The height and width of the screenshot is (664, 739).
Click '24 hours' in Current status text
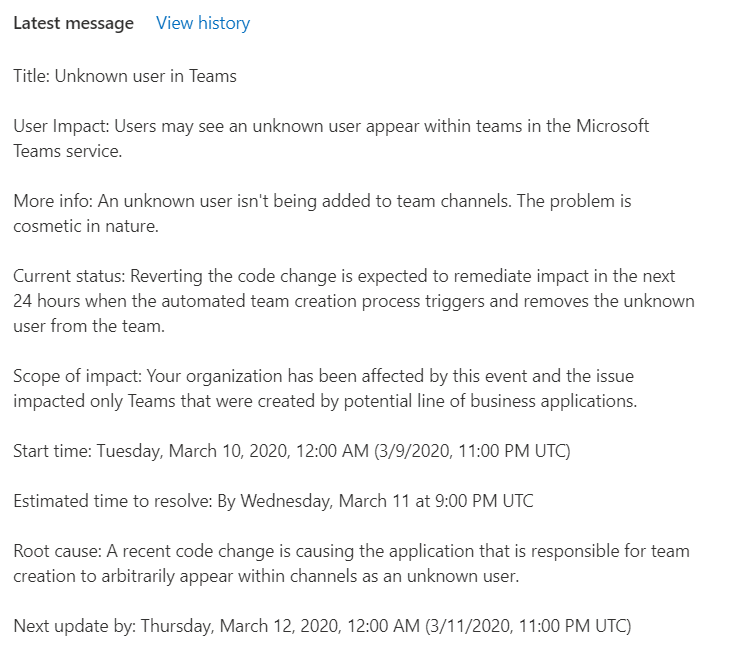46,301
